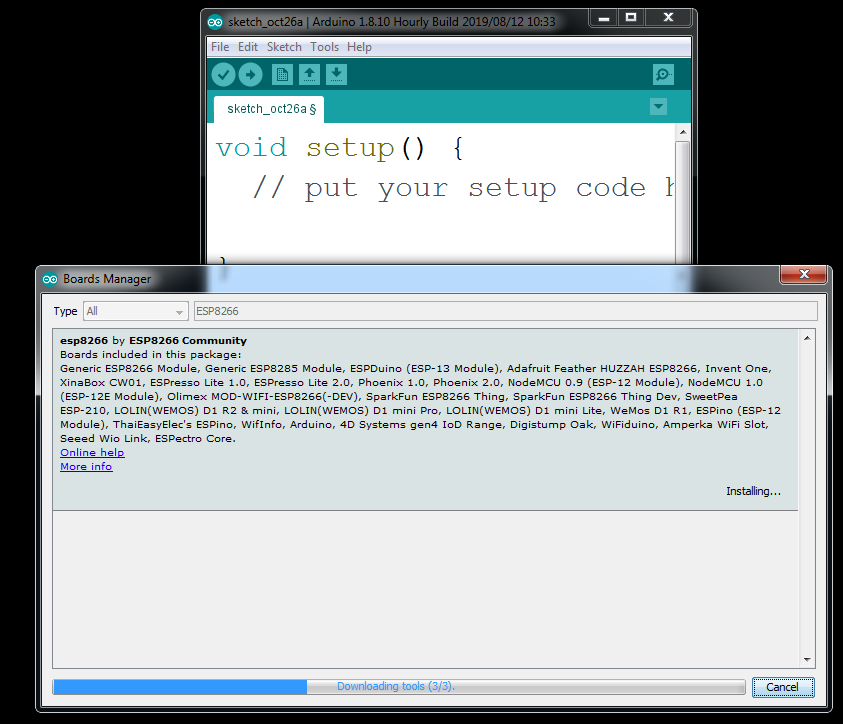The width and height of the screenshot is (843, 725).
Task: Open the Serial Monitor magnifier icon
Action: (663, 75)
